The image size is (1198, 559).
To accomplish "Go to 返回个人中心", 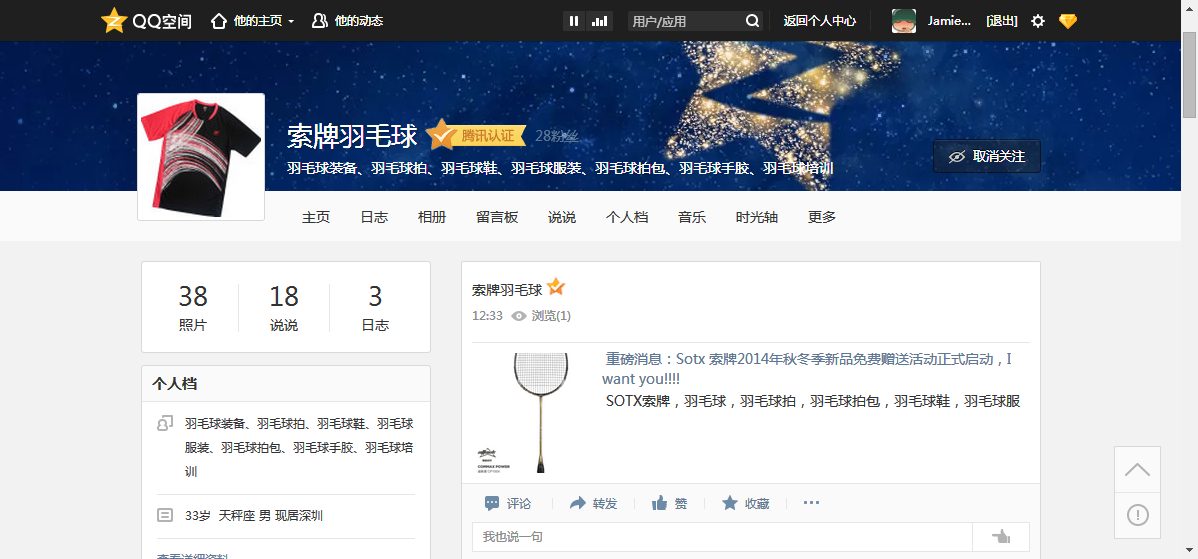I will tap(819, 21).
